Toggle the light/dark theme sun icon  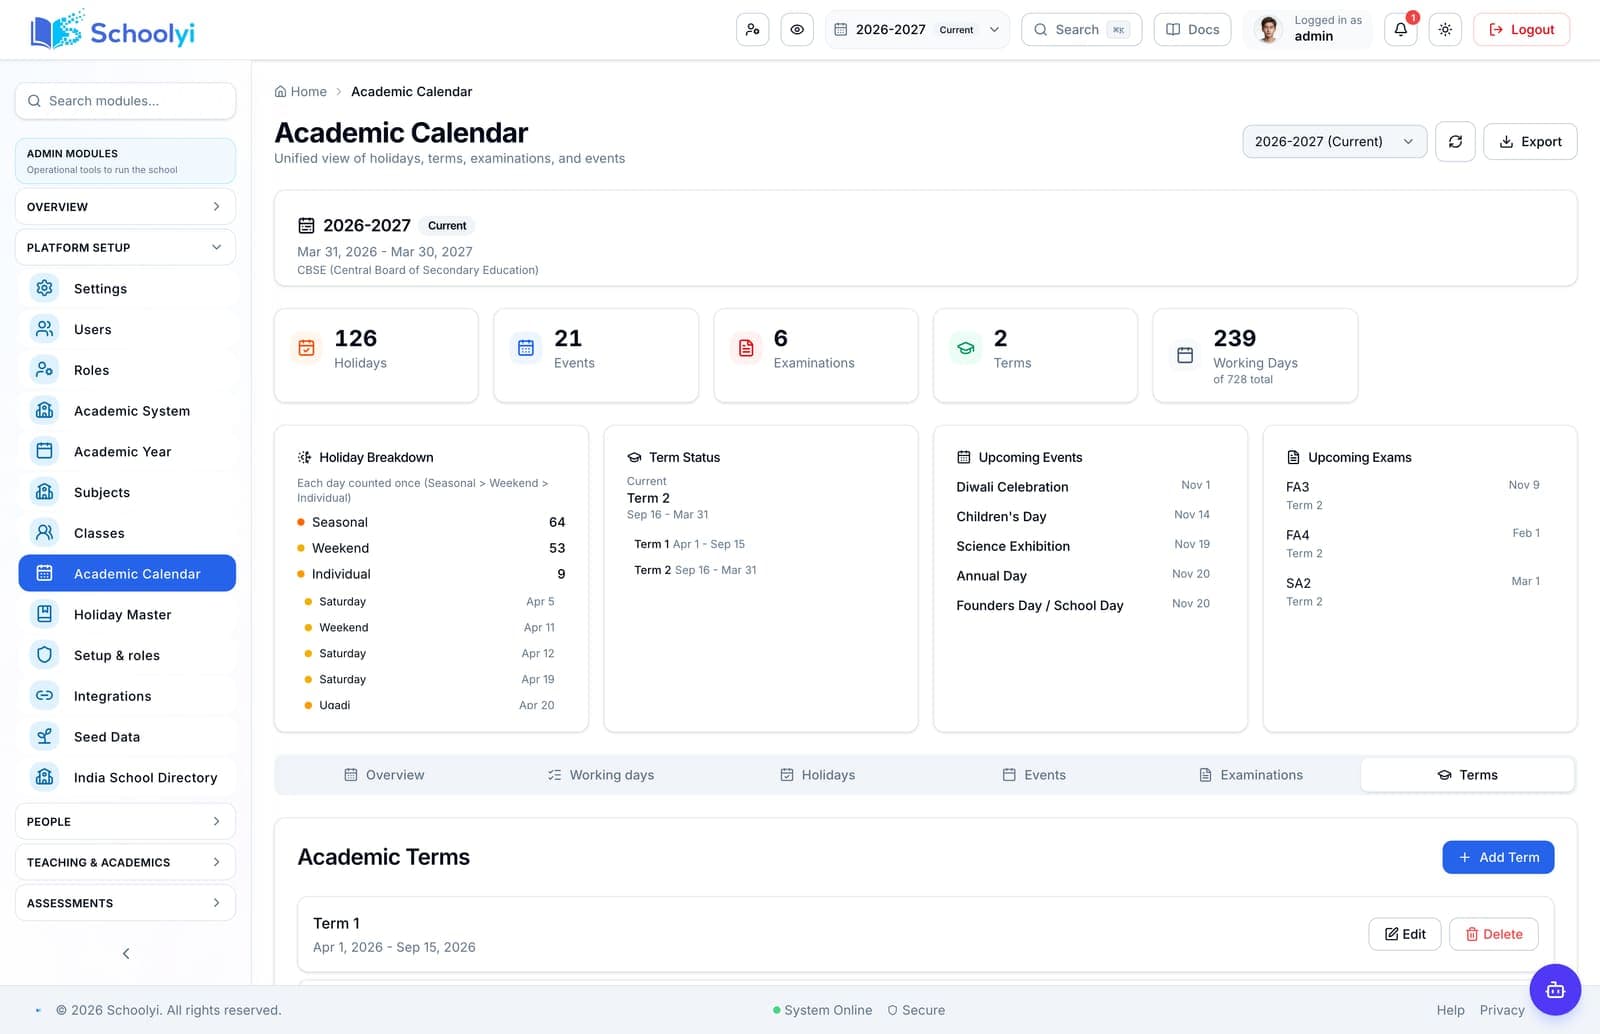pyautogui.click(x=1445, y=29)
